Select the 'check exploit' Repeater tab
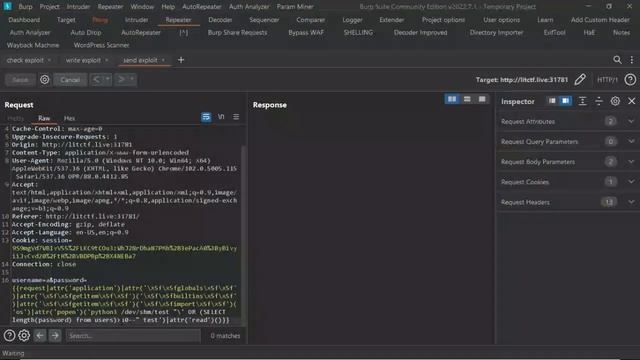The width and height of the screenshot is (640, 360). point(25,60)
